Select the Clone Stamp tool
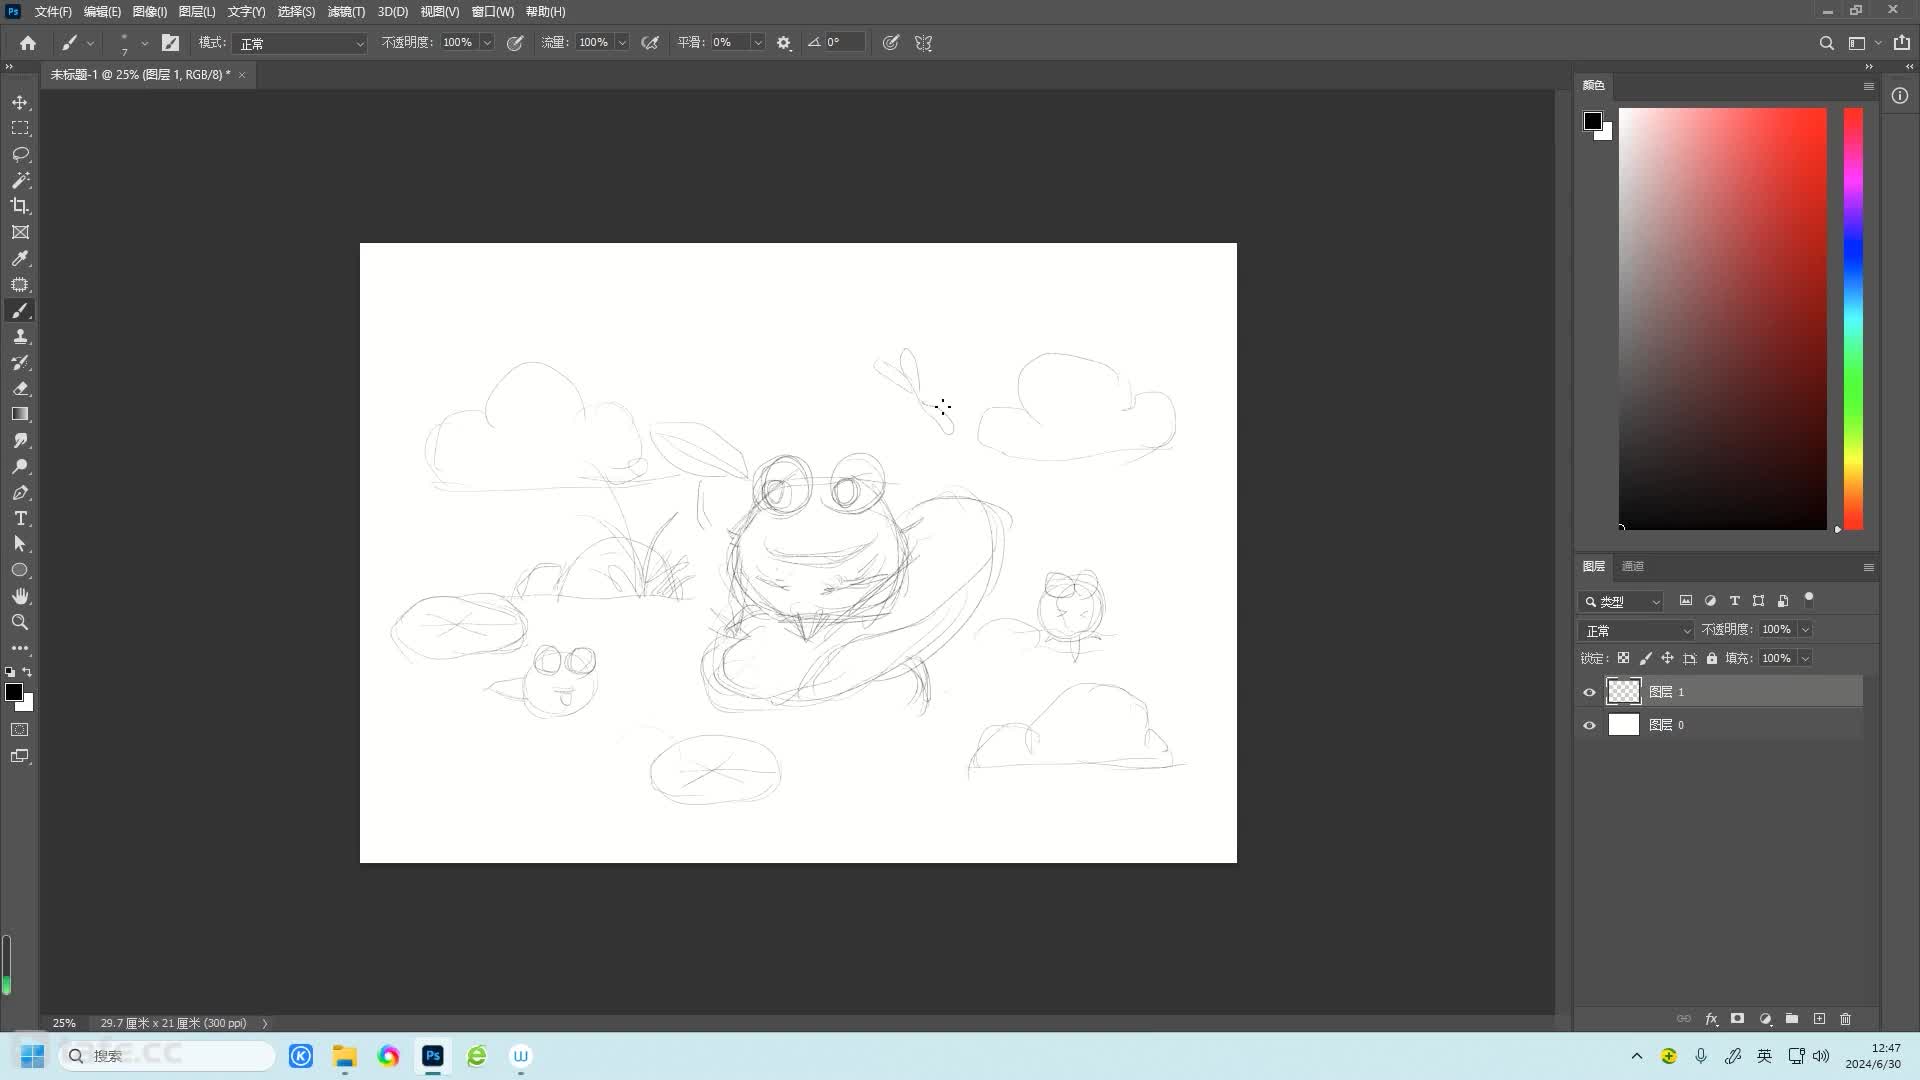Screen dimensions: 1920x1080 (x=20, y=336)
